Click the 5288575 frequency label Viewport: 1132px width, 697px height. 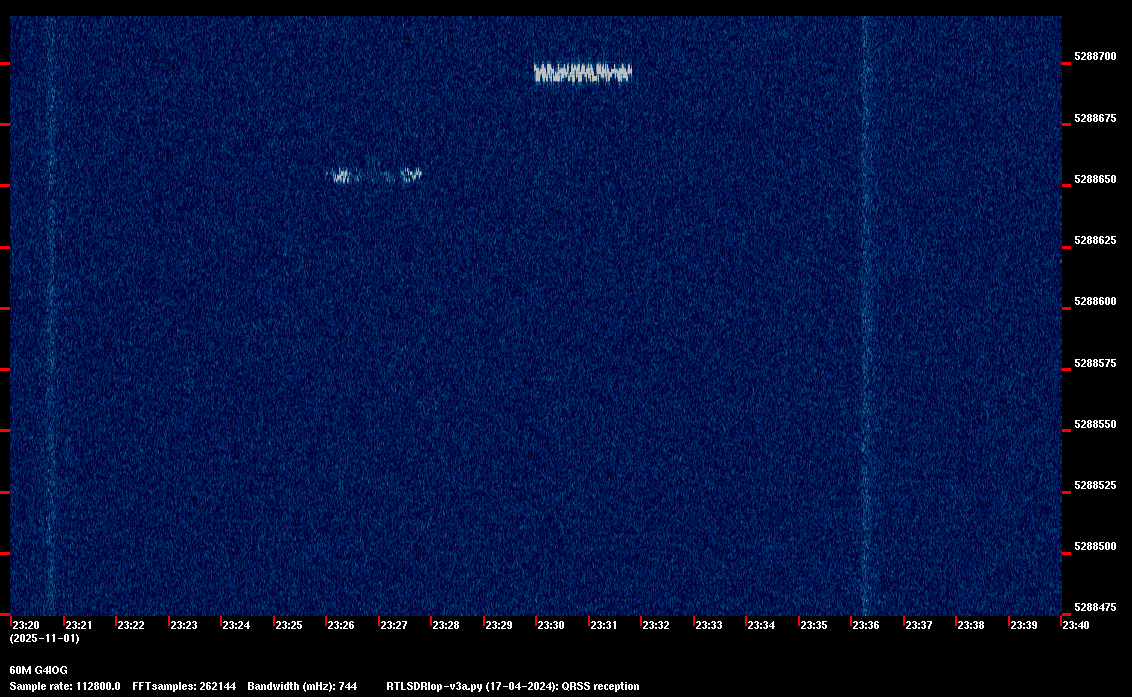pos(1094,363)
